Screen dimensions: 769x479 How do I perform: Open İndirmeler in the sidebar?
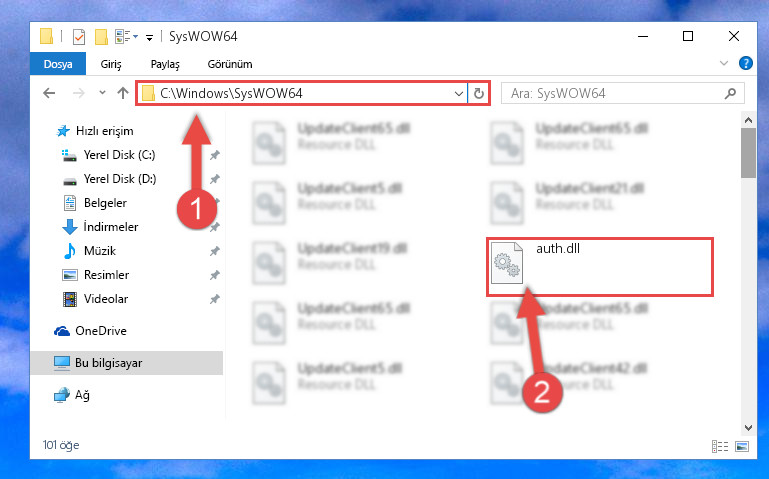[x=111, y=227]
